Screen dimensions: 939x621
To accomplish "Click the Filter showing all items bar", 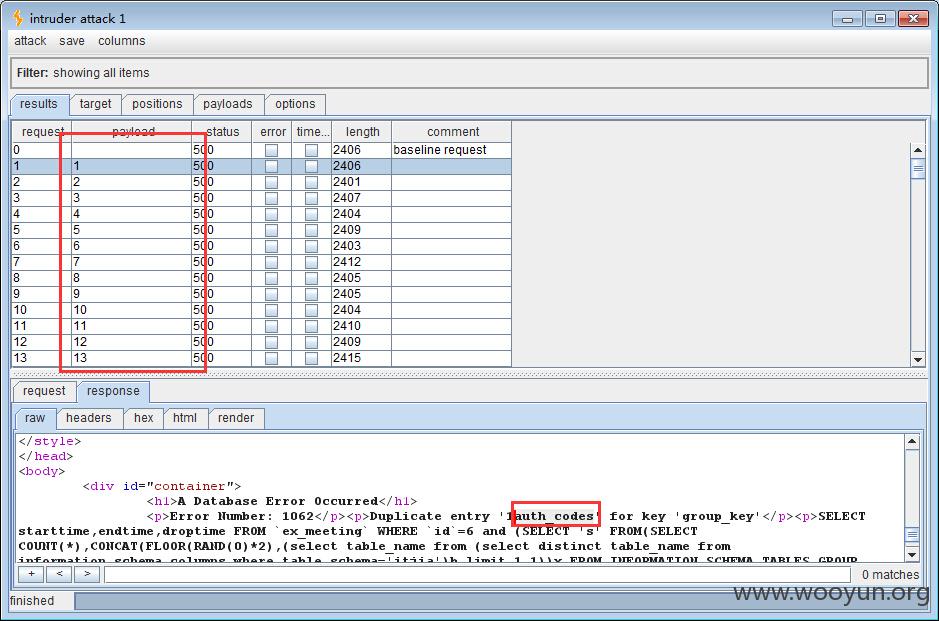I will 469,73.
